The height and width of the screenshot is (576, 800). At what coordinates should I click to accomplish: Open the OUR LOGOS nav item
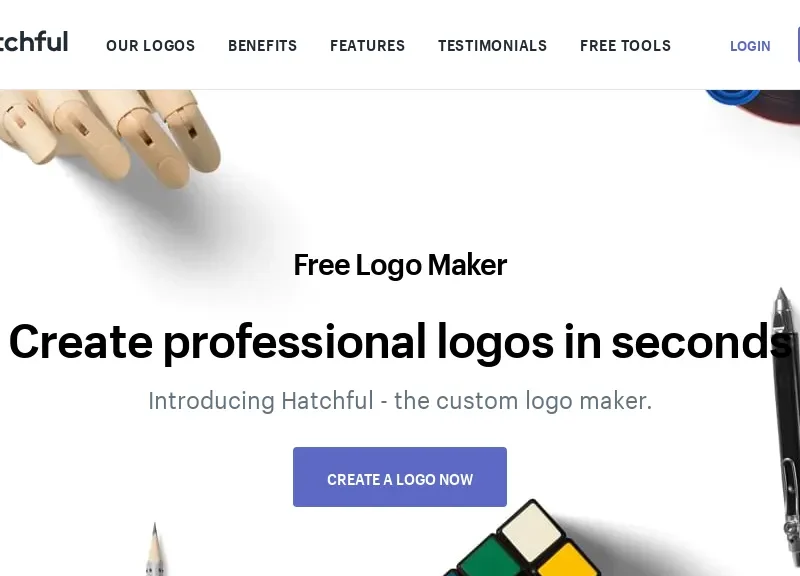pyautogui.click(x=151, y=46)
